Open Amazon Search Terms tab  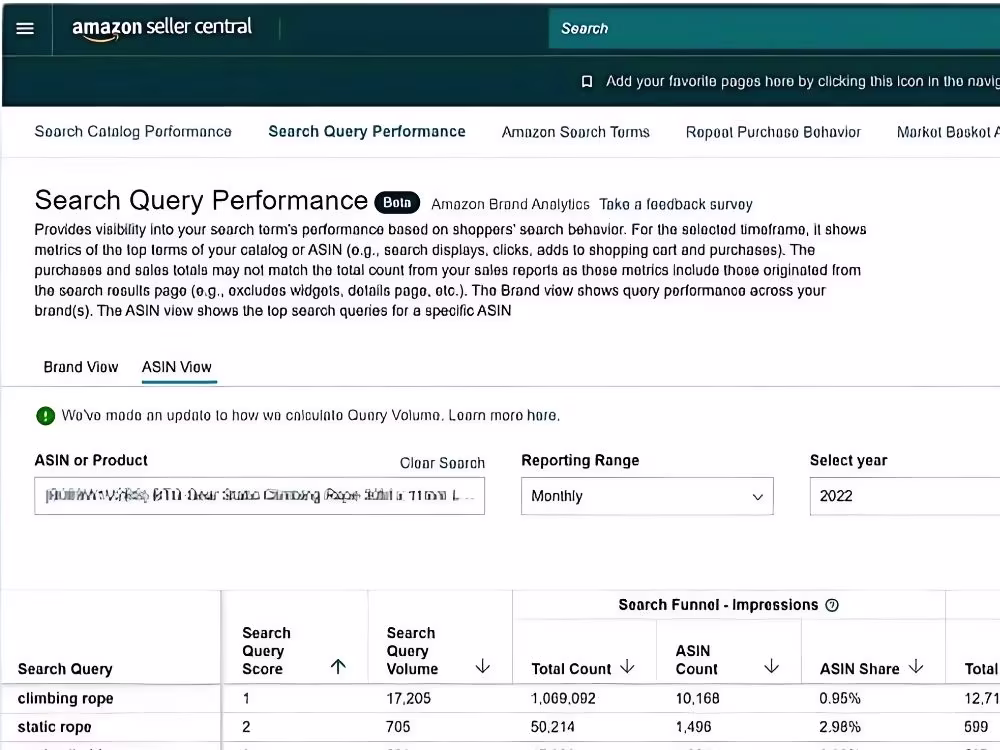[x=575, y=132]
